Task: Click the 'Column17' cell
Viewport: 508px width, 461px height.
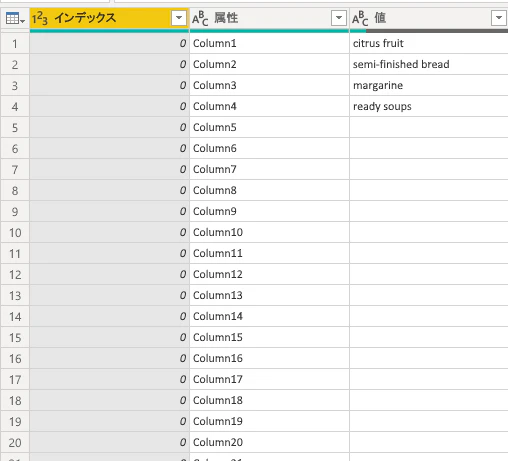Action: coord(269,379)
